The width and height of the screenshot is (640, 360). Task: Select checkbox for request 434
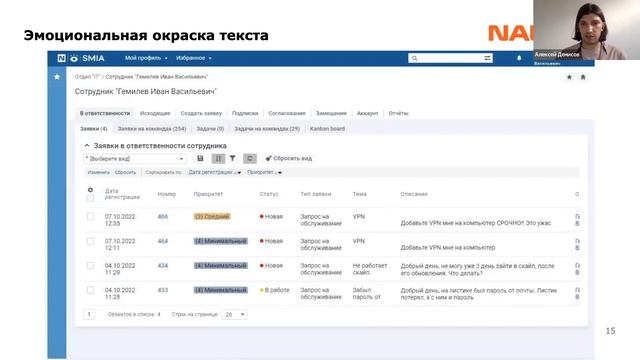(x=90, y=266)
